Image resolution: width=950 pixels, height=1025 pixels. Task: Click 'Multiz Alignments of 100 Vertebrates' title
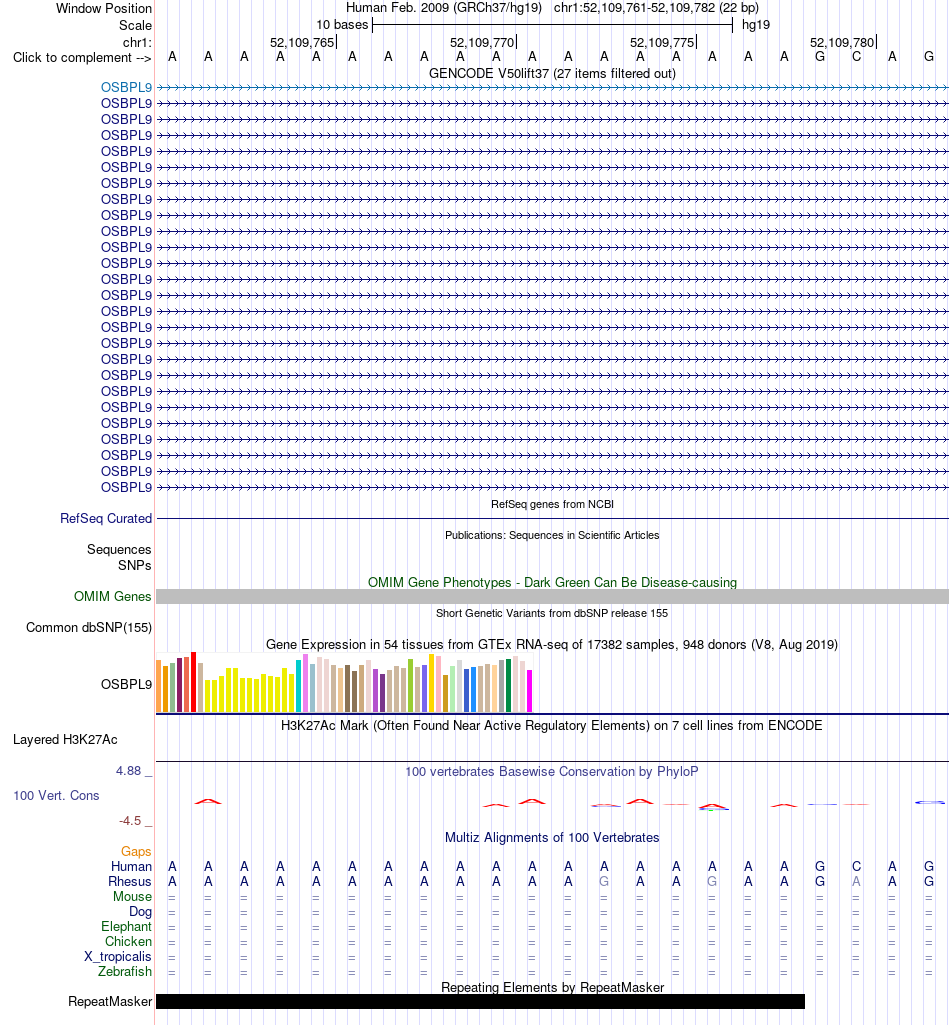[552, 838]
